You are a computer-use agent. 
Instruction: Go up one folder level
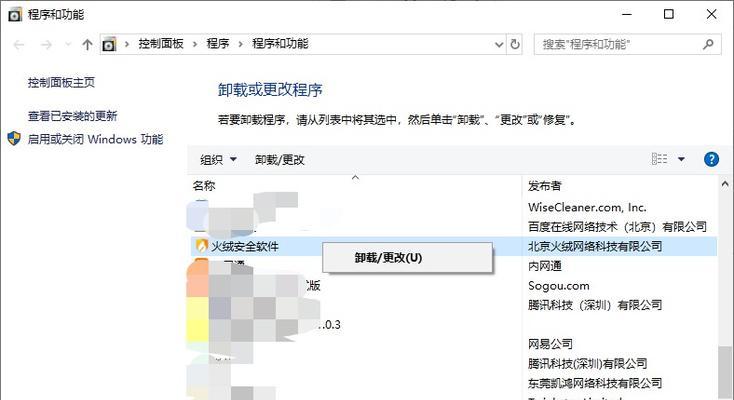click(x=87, y=45)
